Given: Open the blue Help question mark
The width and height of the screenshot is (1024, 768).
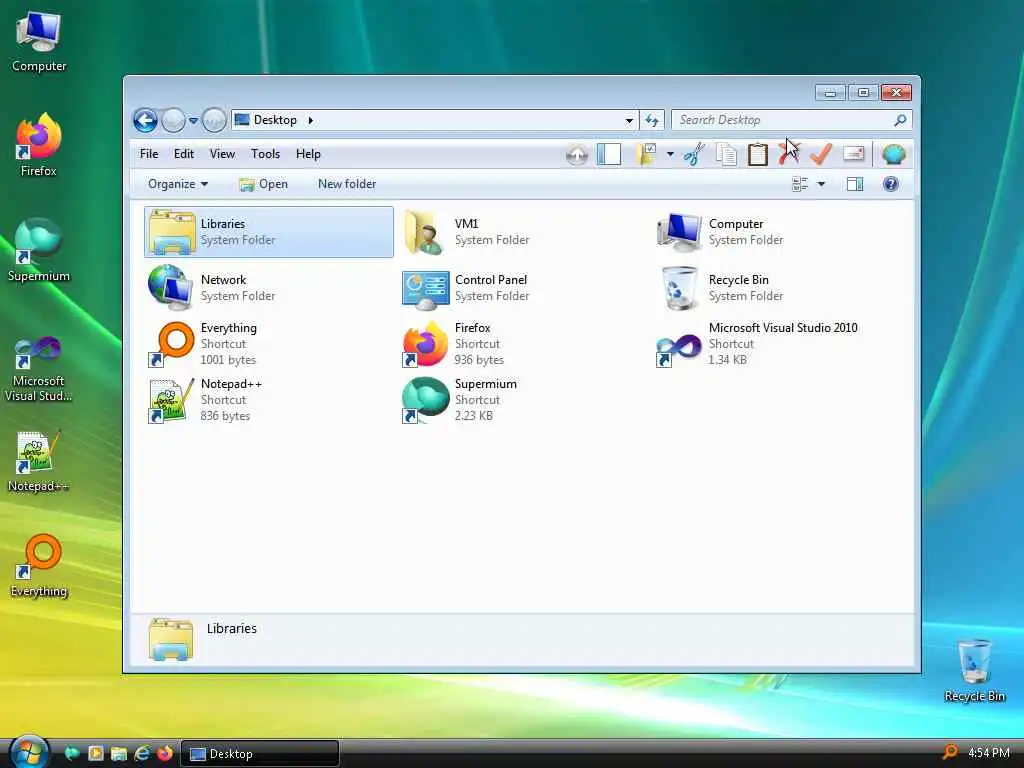Looking at the screenshot, I should (x=890, y=184).
